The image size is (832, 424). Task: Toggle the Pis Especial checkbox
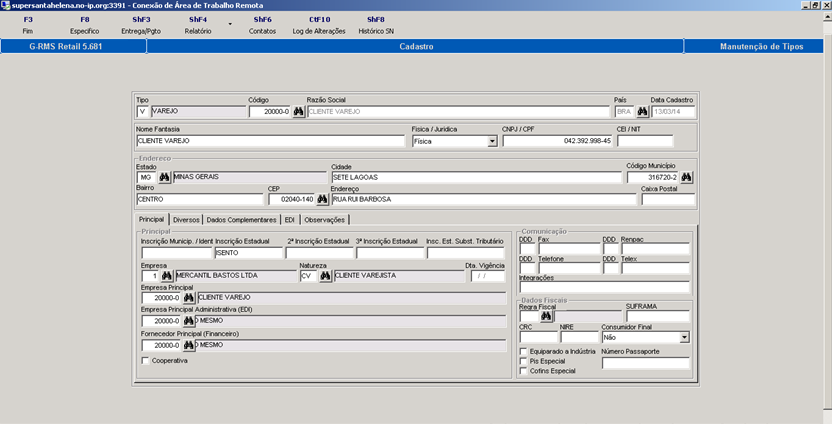[523, 361]
